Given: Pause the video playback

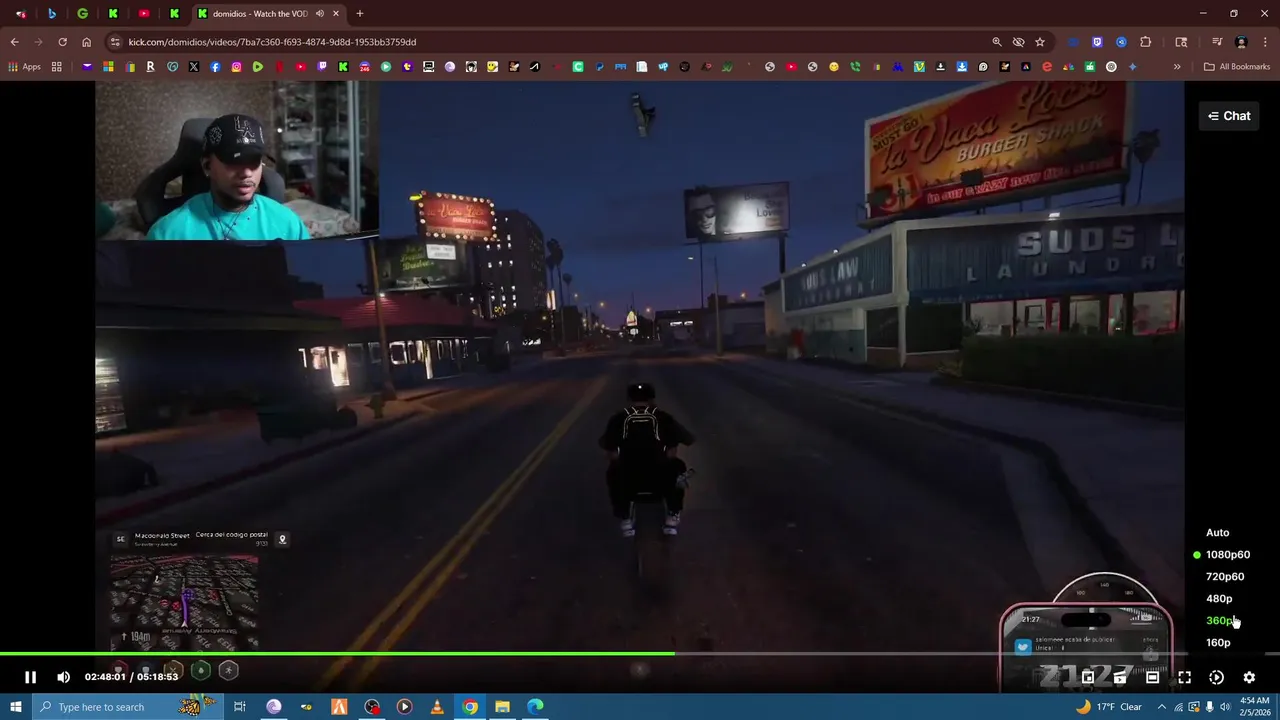Looking at the screenshot, I should click(30, 677).
